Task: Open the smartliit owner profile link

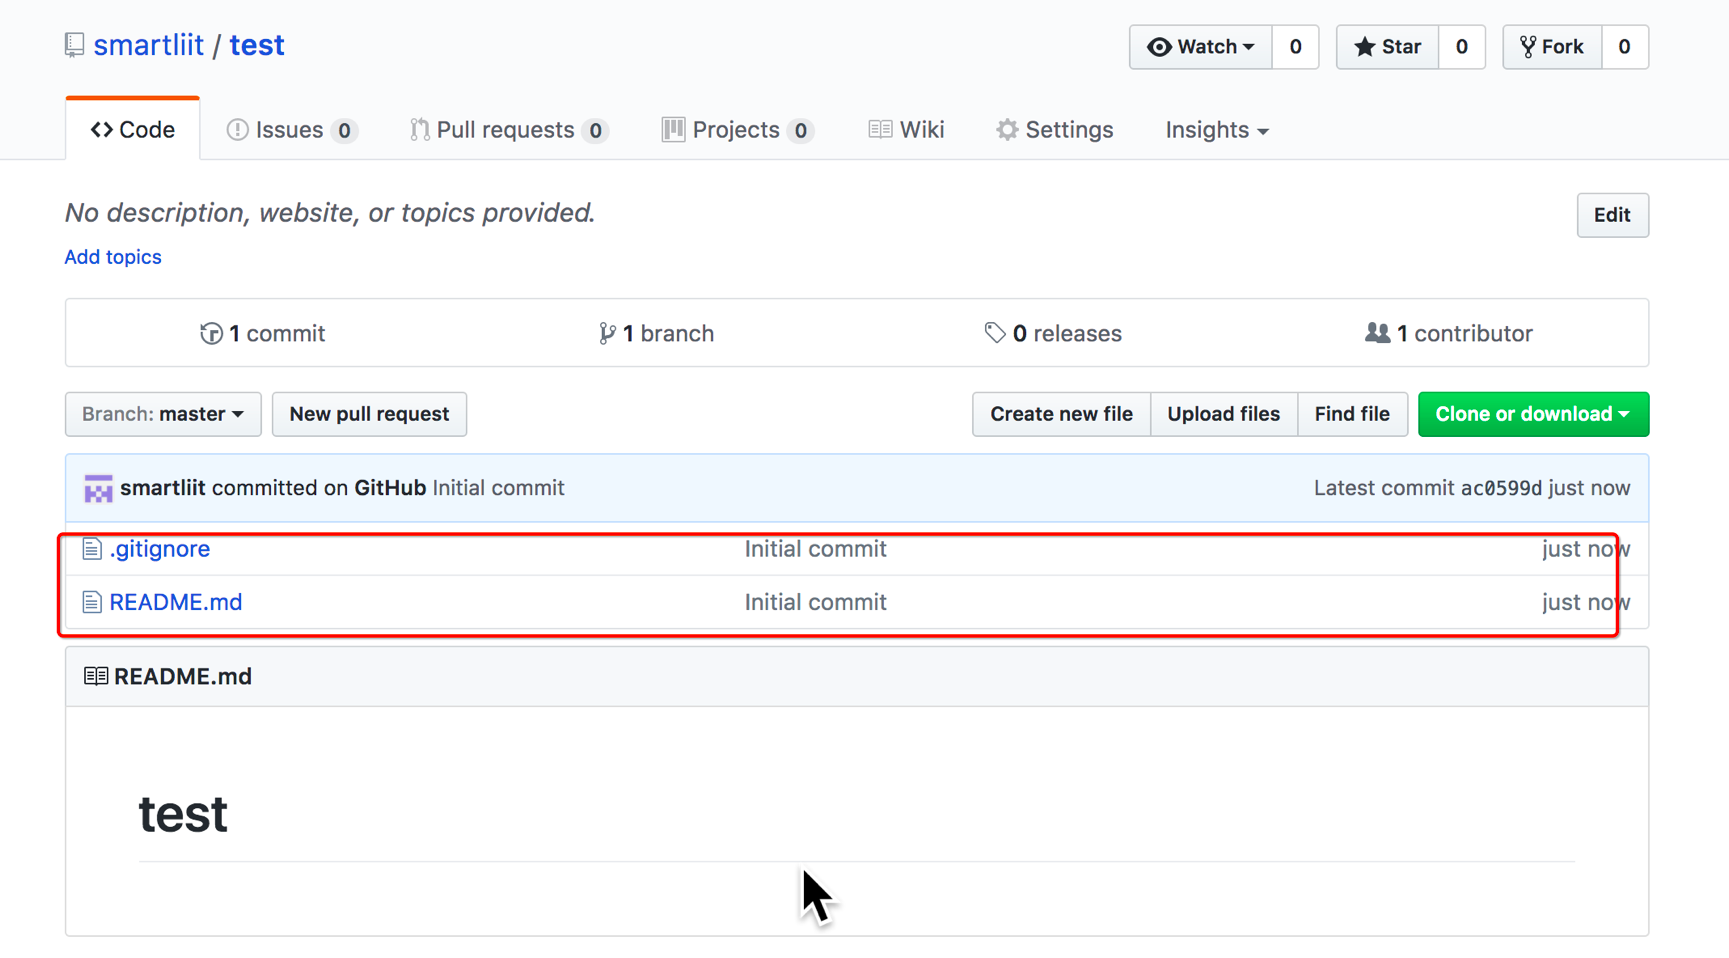Action: tap(148, 45)
